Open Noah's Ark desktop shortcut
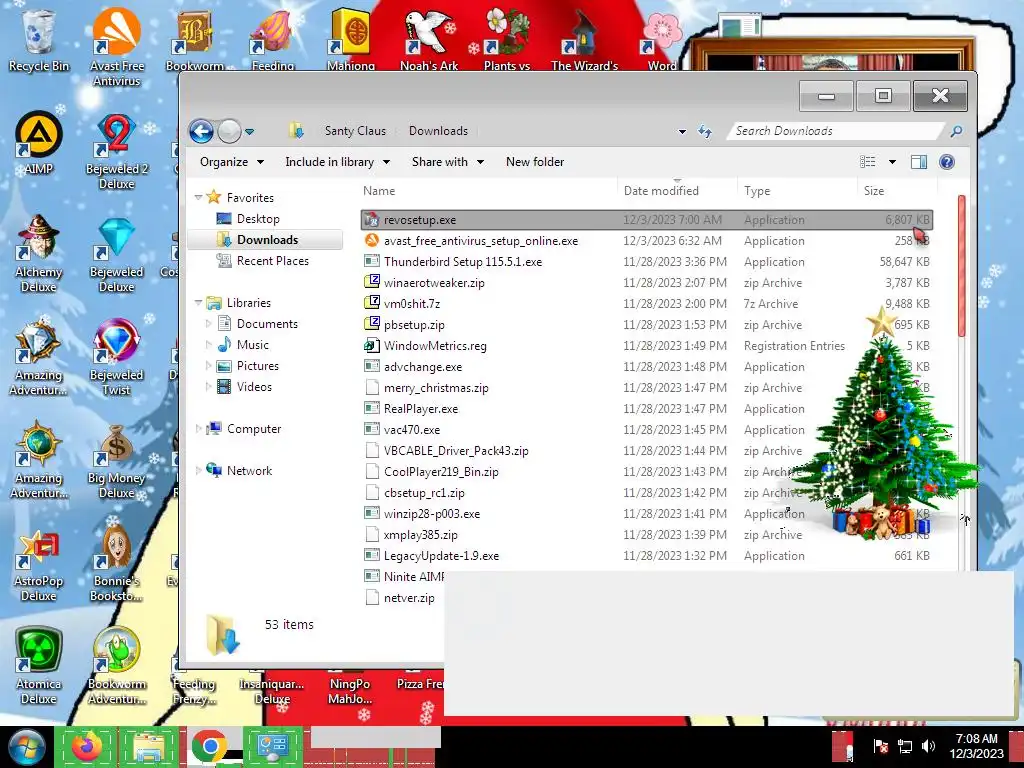This screenshot has height=768, width=1024. 428,40
